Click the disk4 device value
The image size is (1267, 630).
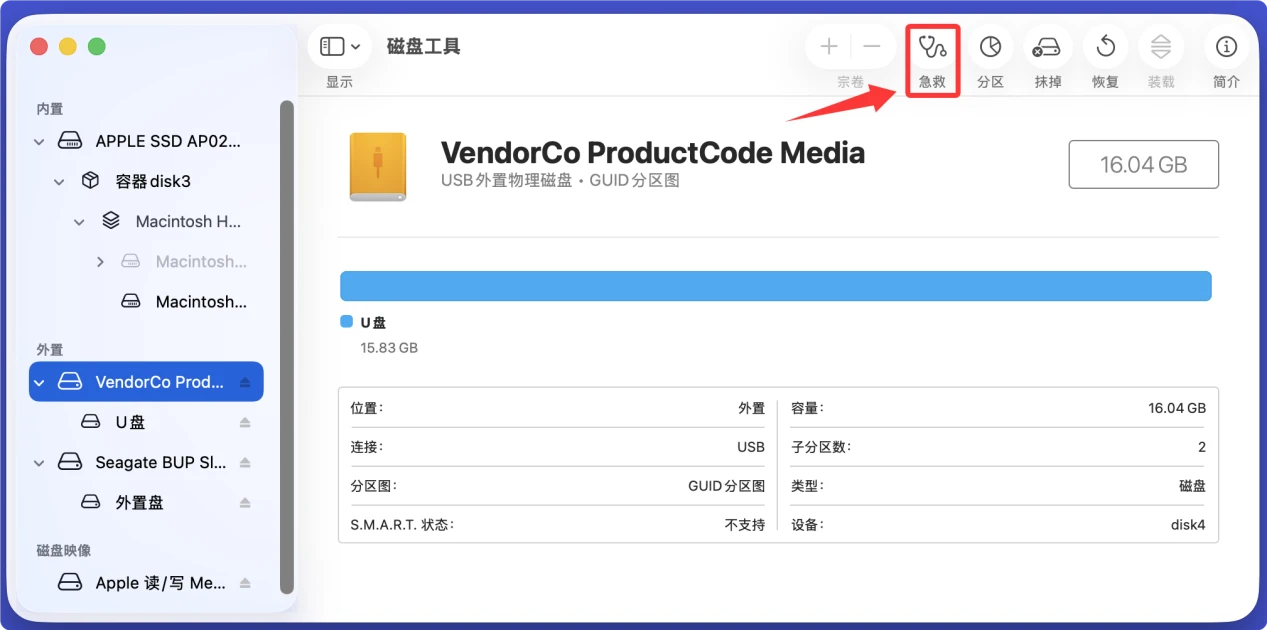pos(1188,525)
